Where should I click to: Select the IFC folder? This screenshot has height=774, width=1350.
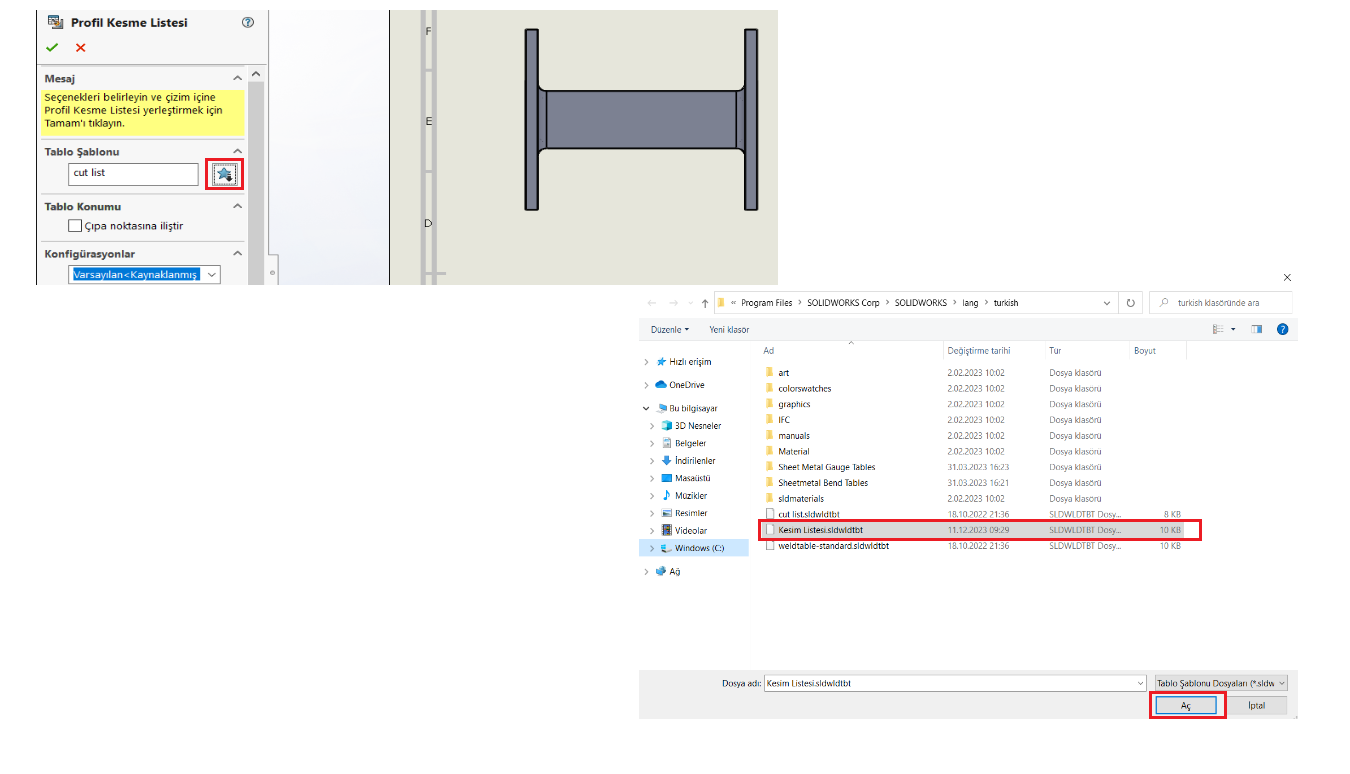point(784,420)
